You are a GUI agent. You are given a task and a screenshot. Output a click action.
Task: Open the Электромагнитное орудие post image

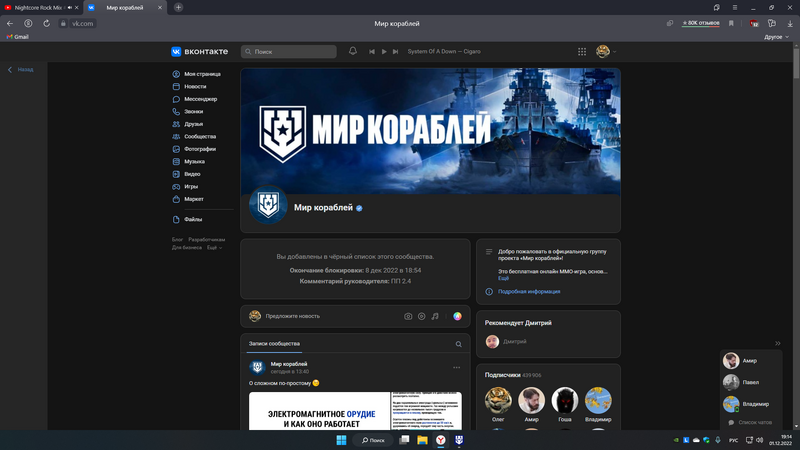[356, 411]
